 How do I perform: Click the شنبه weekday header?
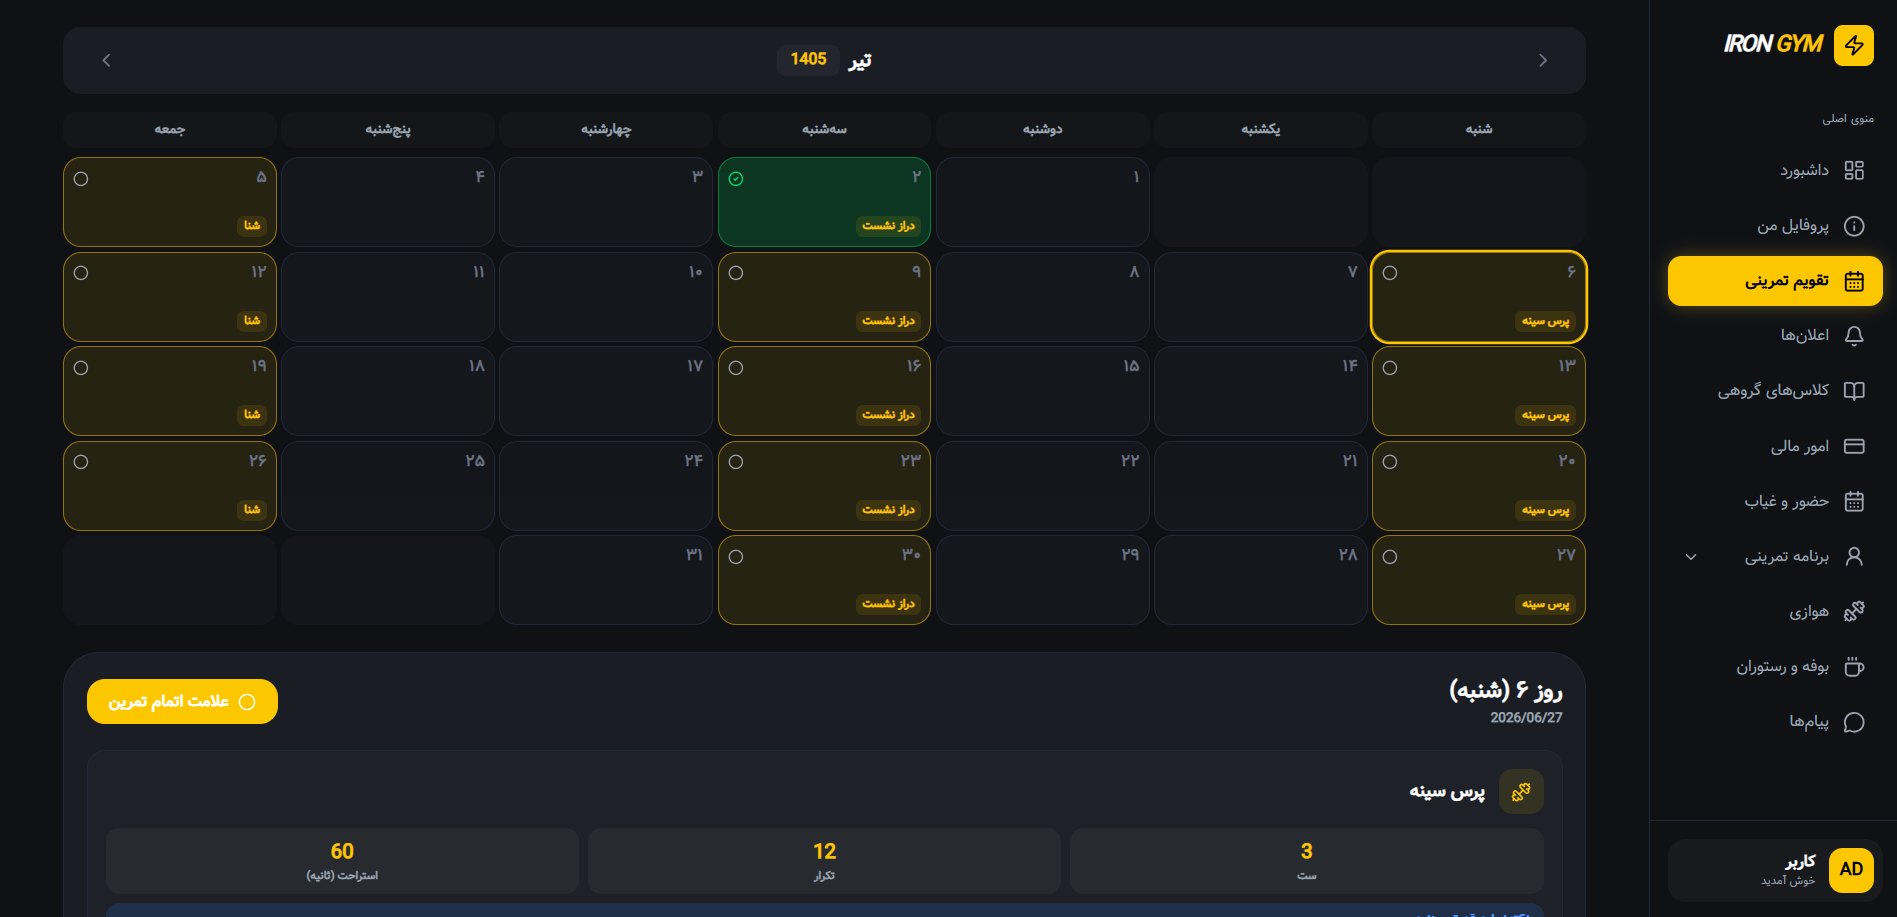pos(1479,130)
